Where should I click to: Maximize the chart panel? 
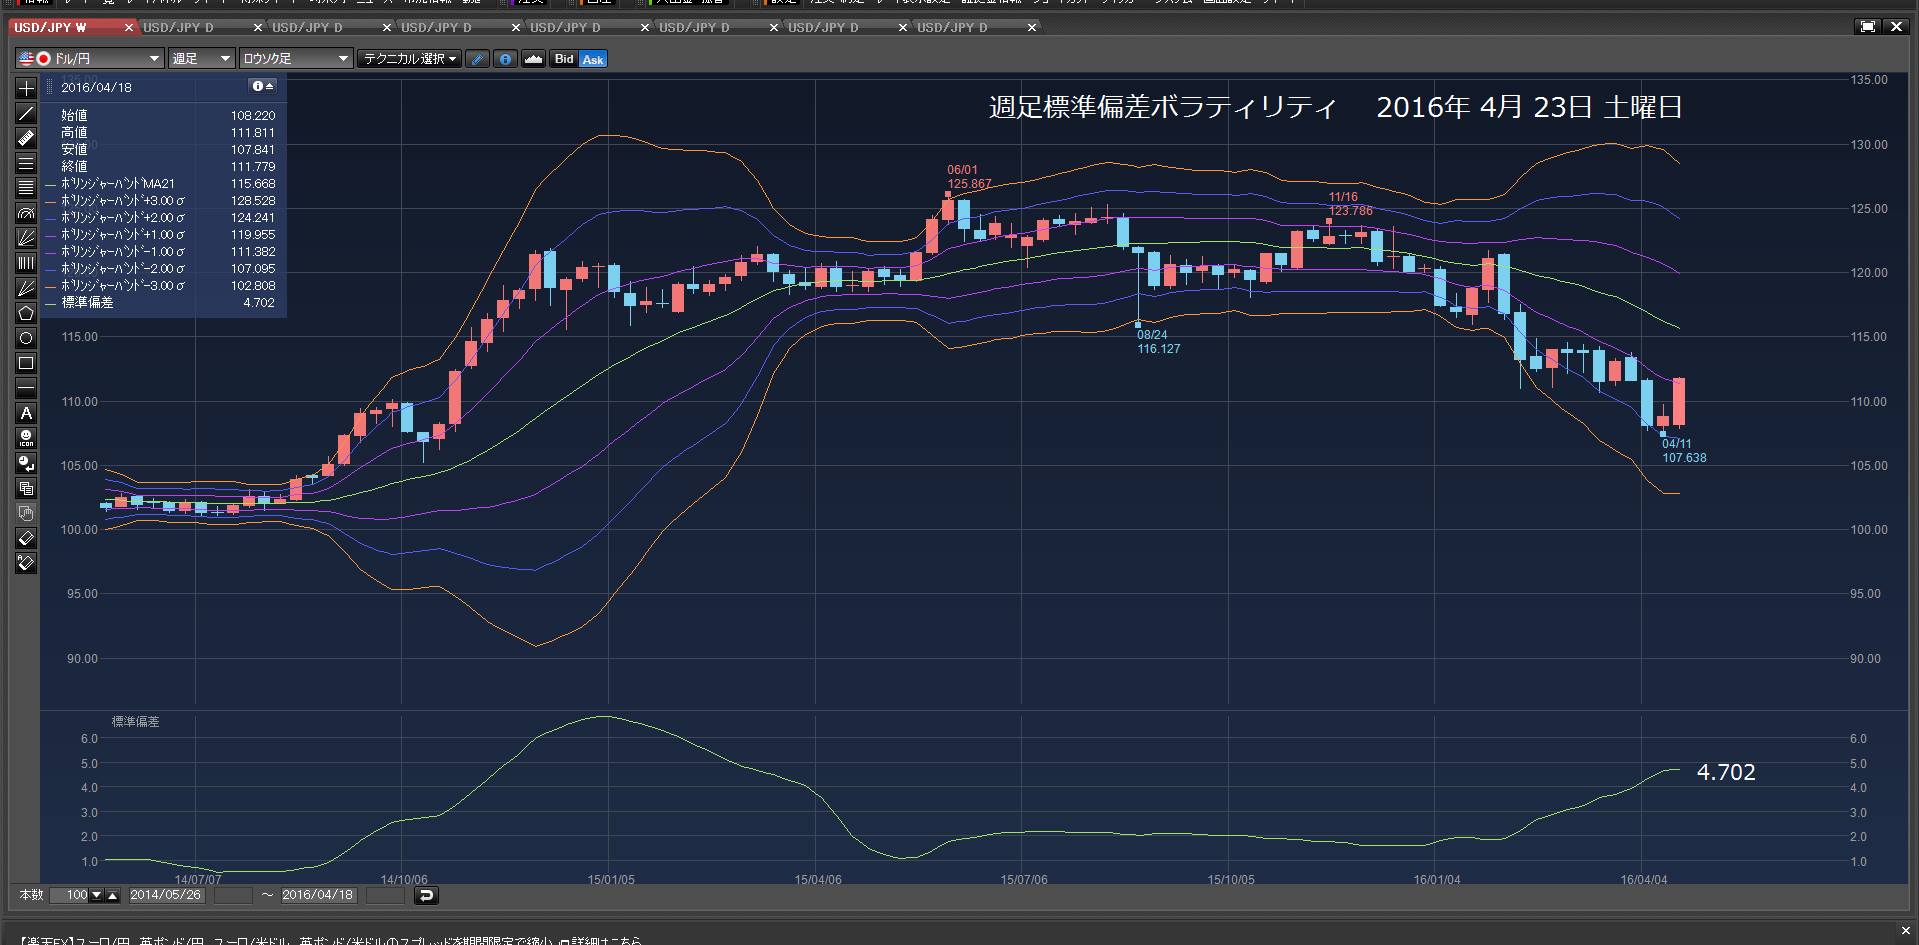tap(1867, 27)
